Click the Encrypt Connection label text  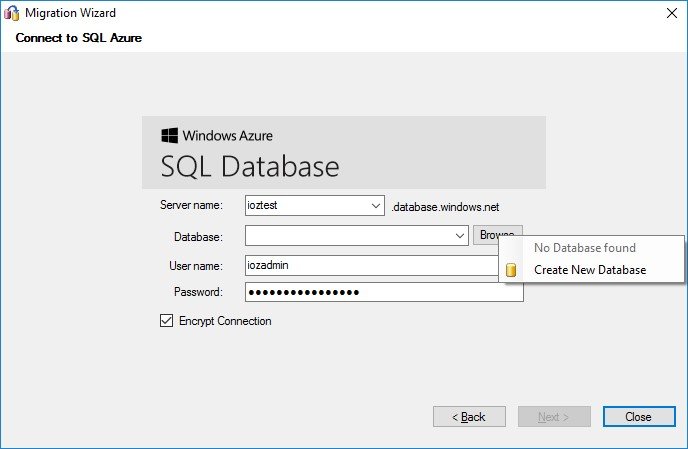pyautogui.click(x=225, y=321)
